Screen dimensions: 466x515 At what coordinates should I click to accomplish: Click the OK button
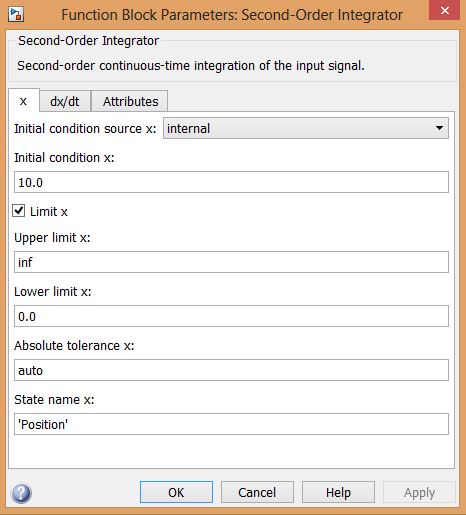[176, 492]
